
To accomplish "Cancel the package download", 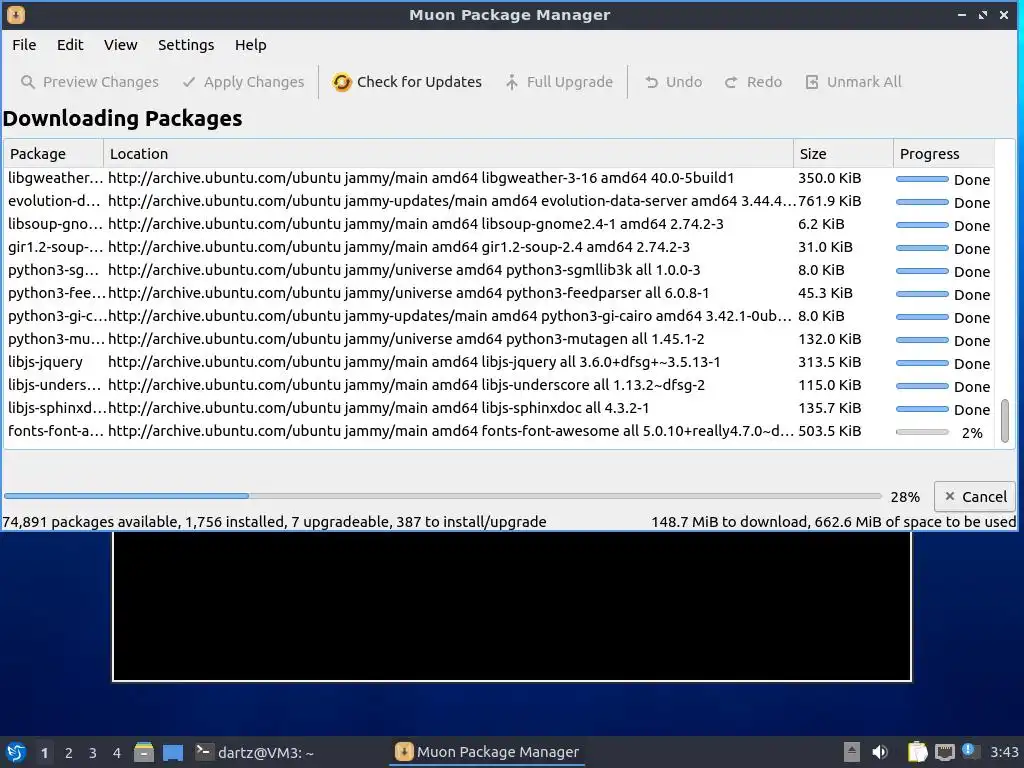I will (x=976, y=496).
